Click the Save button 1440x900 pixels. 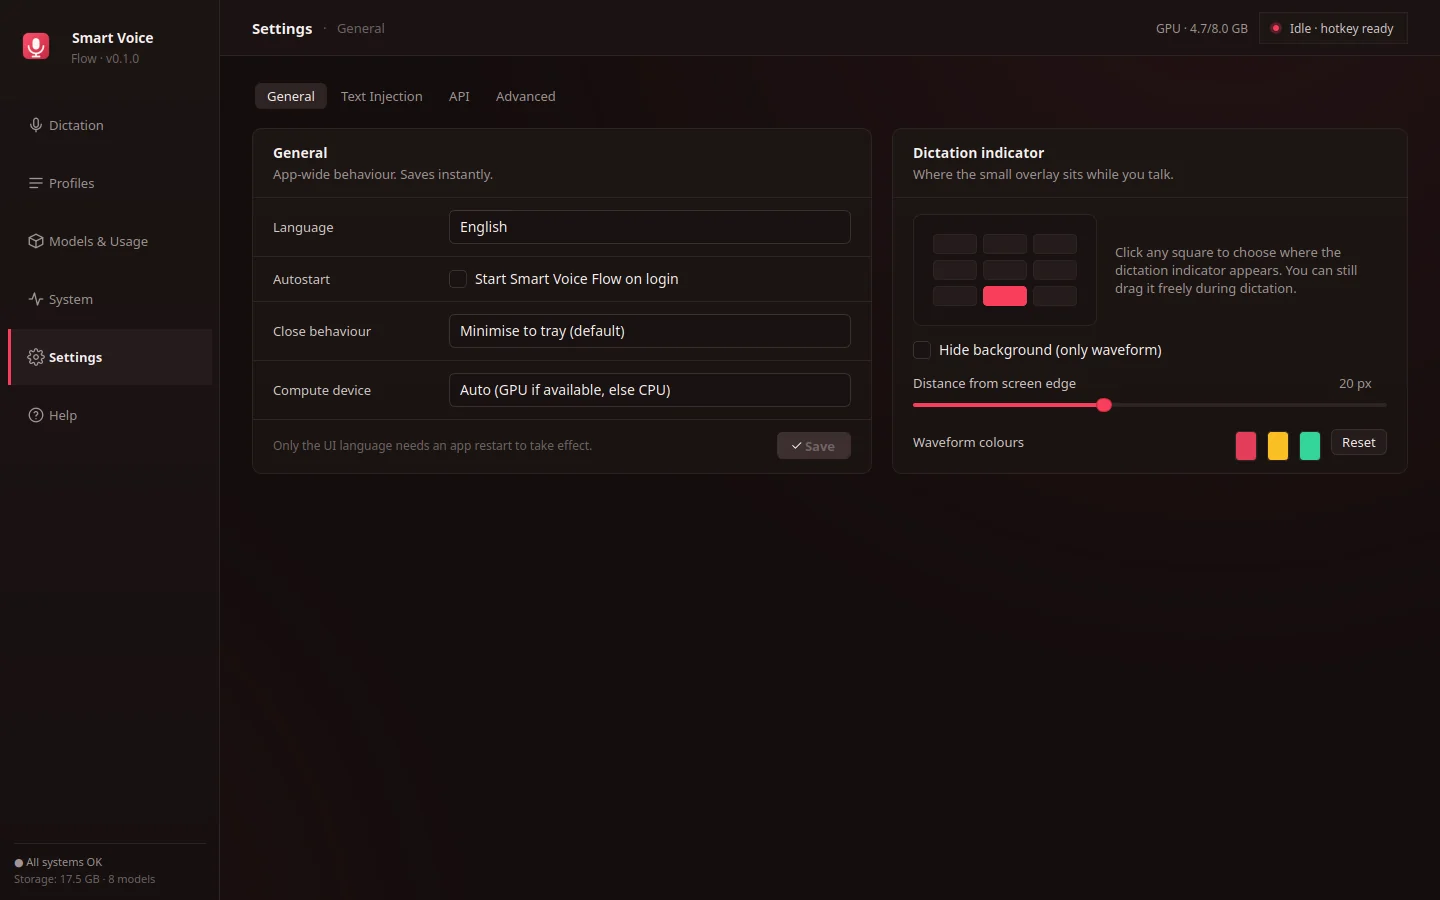pos(814,446)
